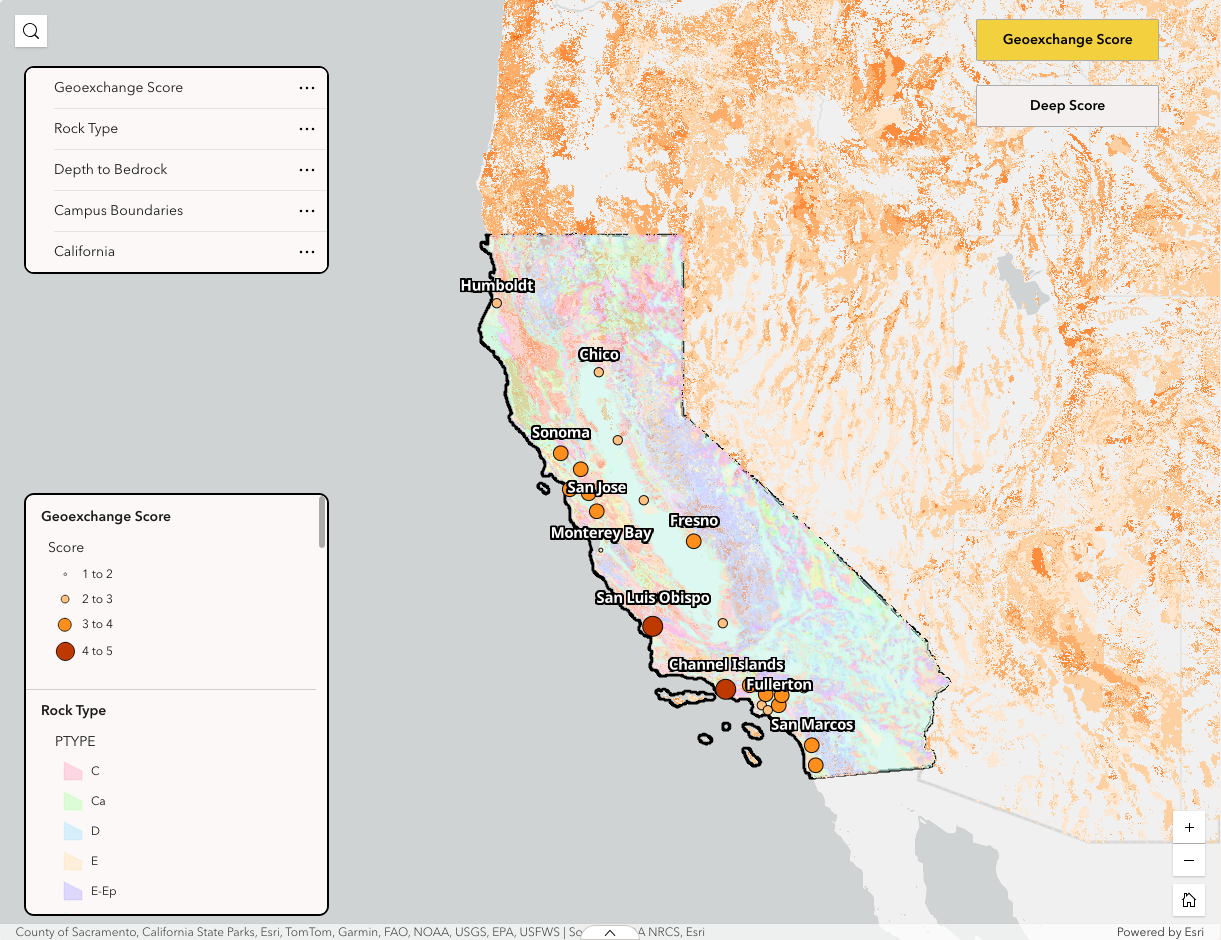Click the Channel Islands campus marker

(x=726, y=689)
